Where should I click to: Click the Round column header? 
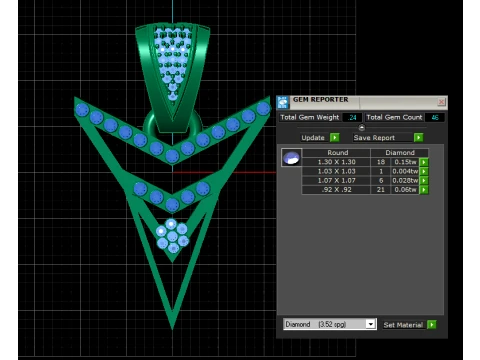coord(337,153)
